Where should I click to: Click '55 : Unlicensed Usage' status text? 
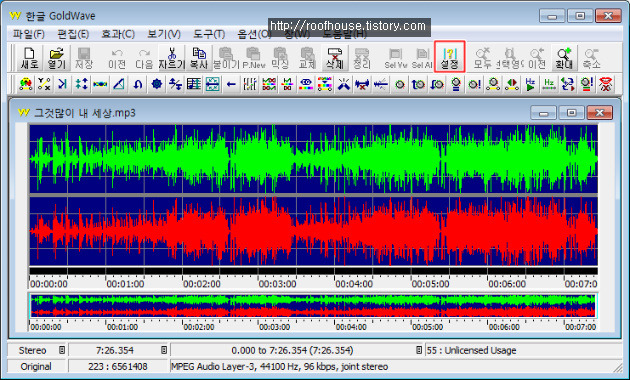pos(471,350)
